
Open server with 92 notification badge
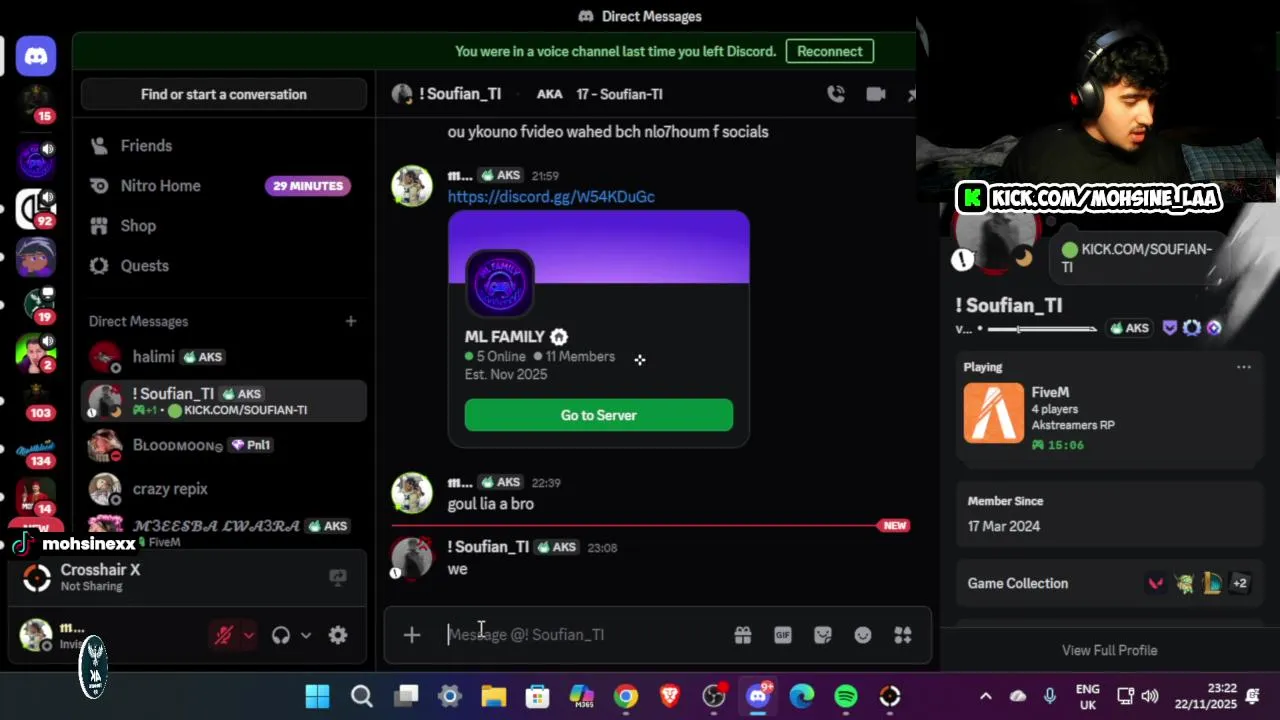[36, 207]
